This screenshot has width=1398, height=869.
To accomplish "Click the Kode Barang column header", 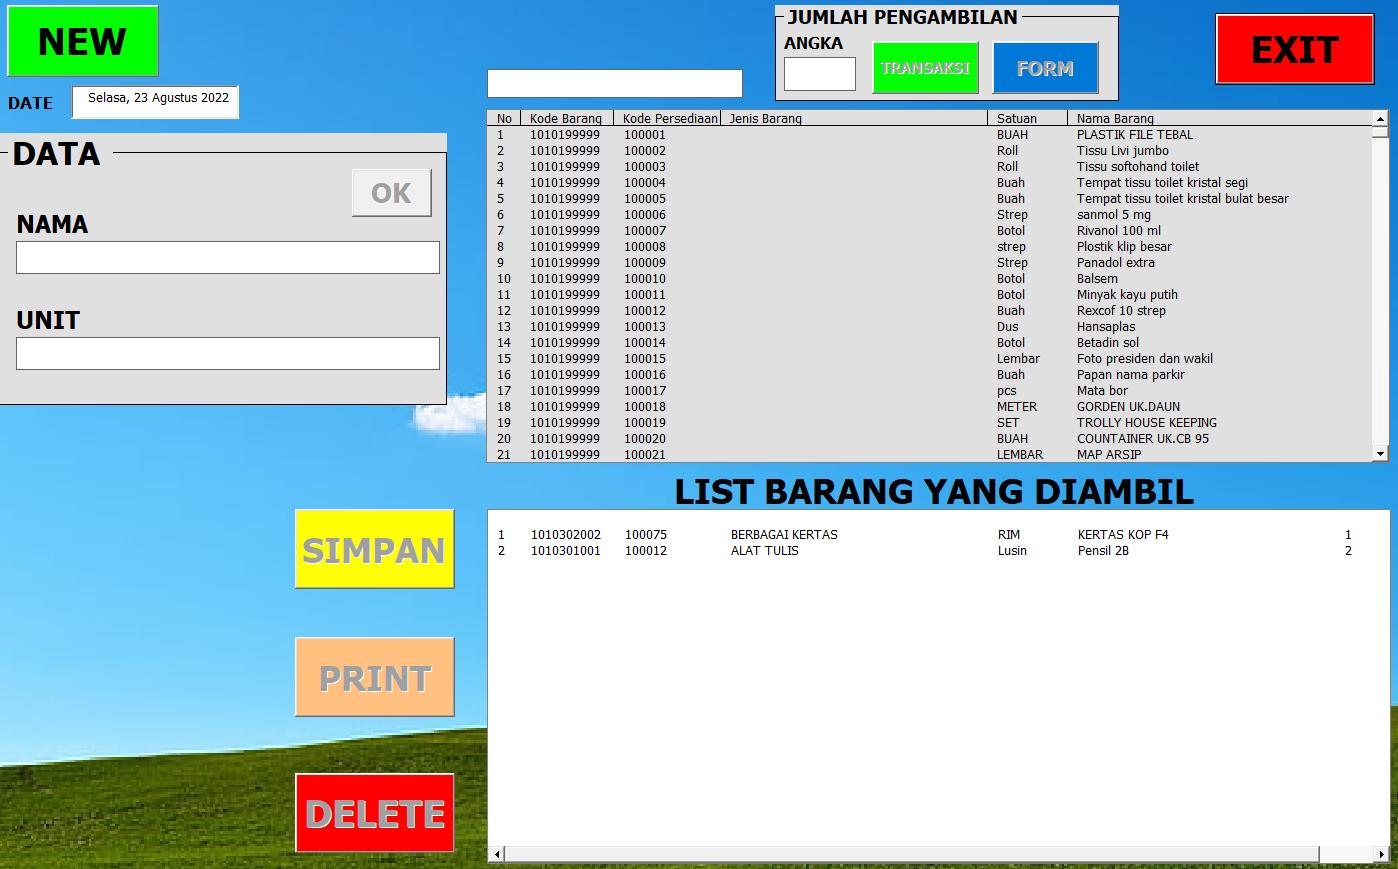I will (x=566, y=118).
